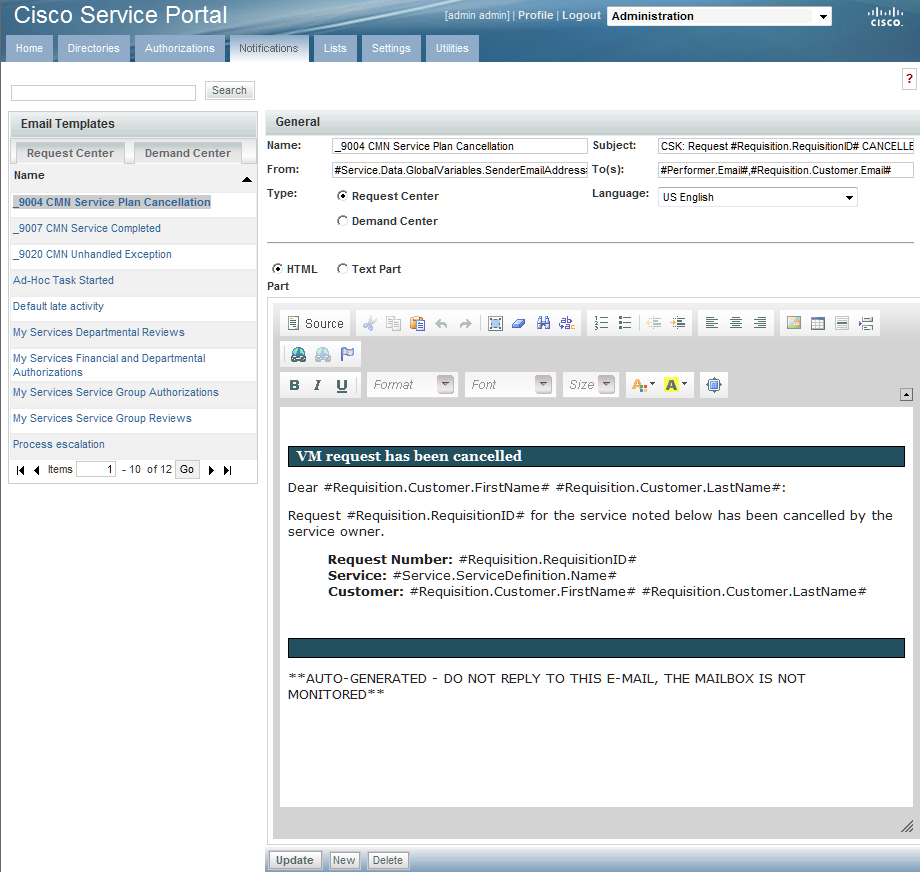Undo the last edit
This screenshot has height=872, width=920.
(441, 323)
